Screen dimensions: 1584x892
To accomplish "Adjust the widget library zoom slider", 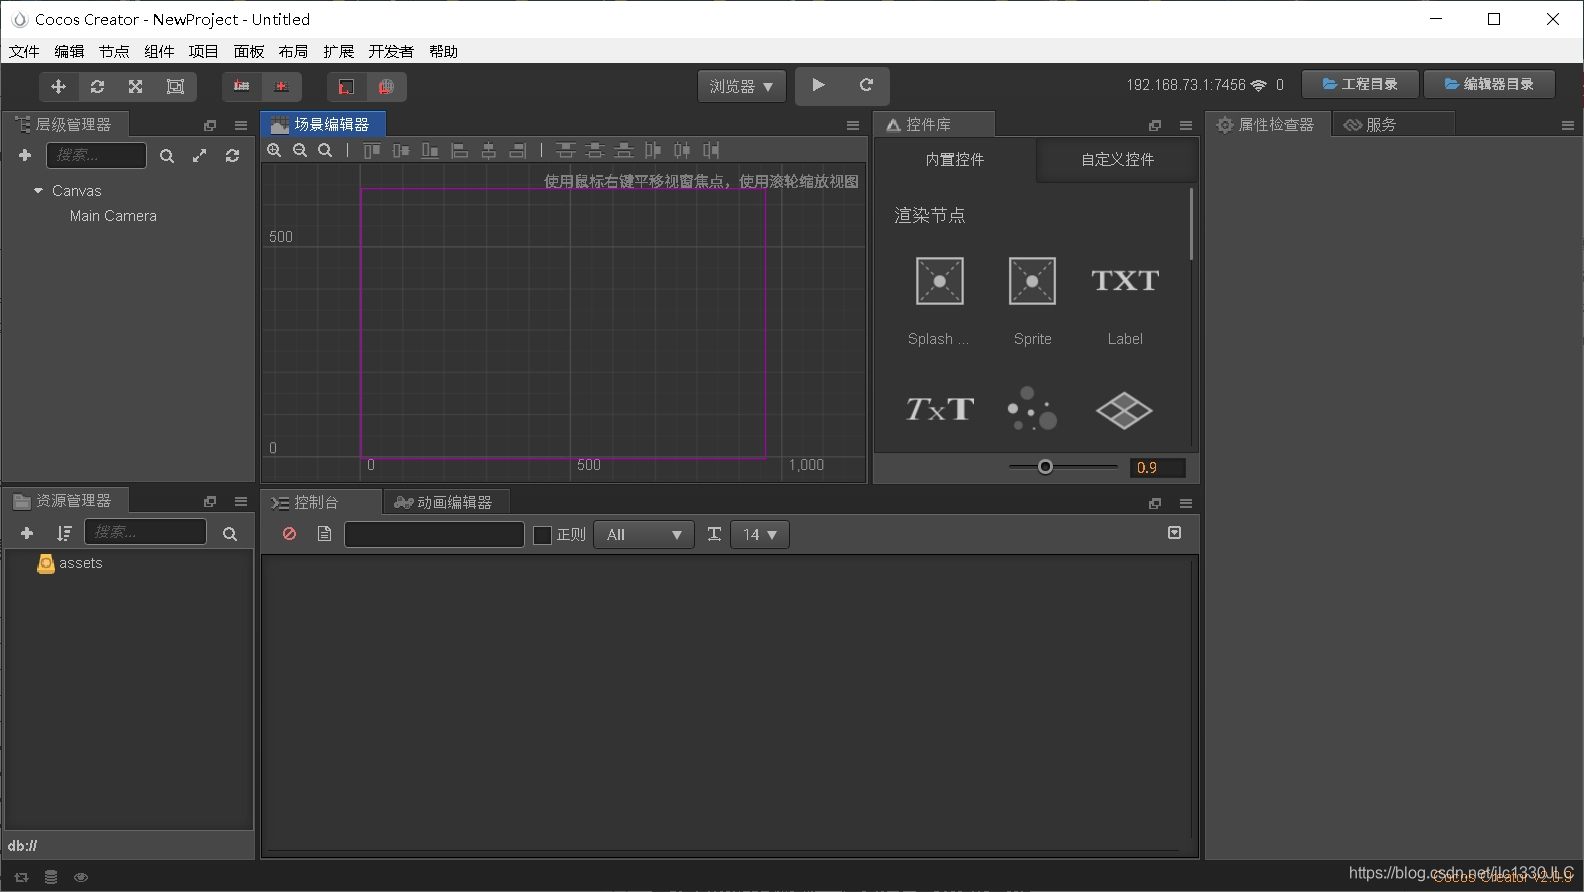I will point(1046,467).
